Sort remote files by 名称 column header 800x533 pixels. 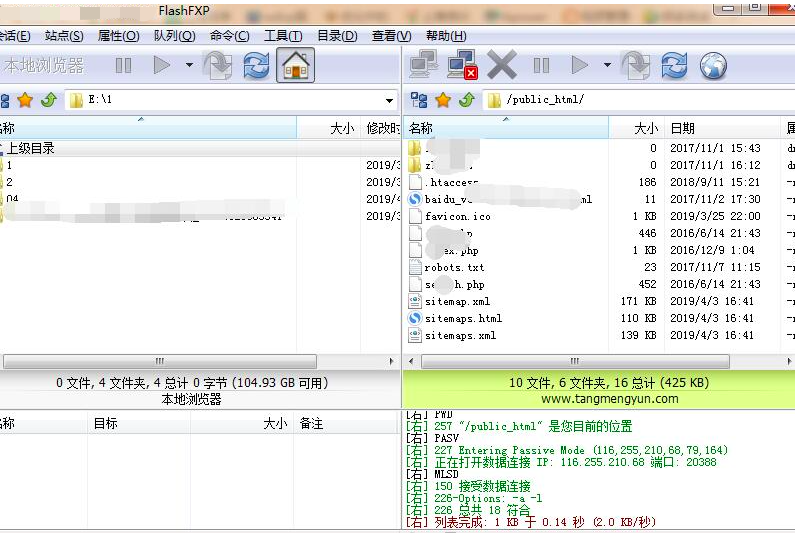[506, 128]
